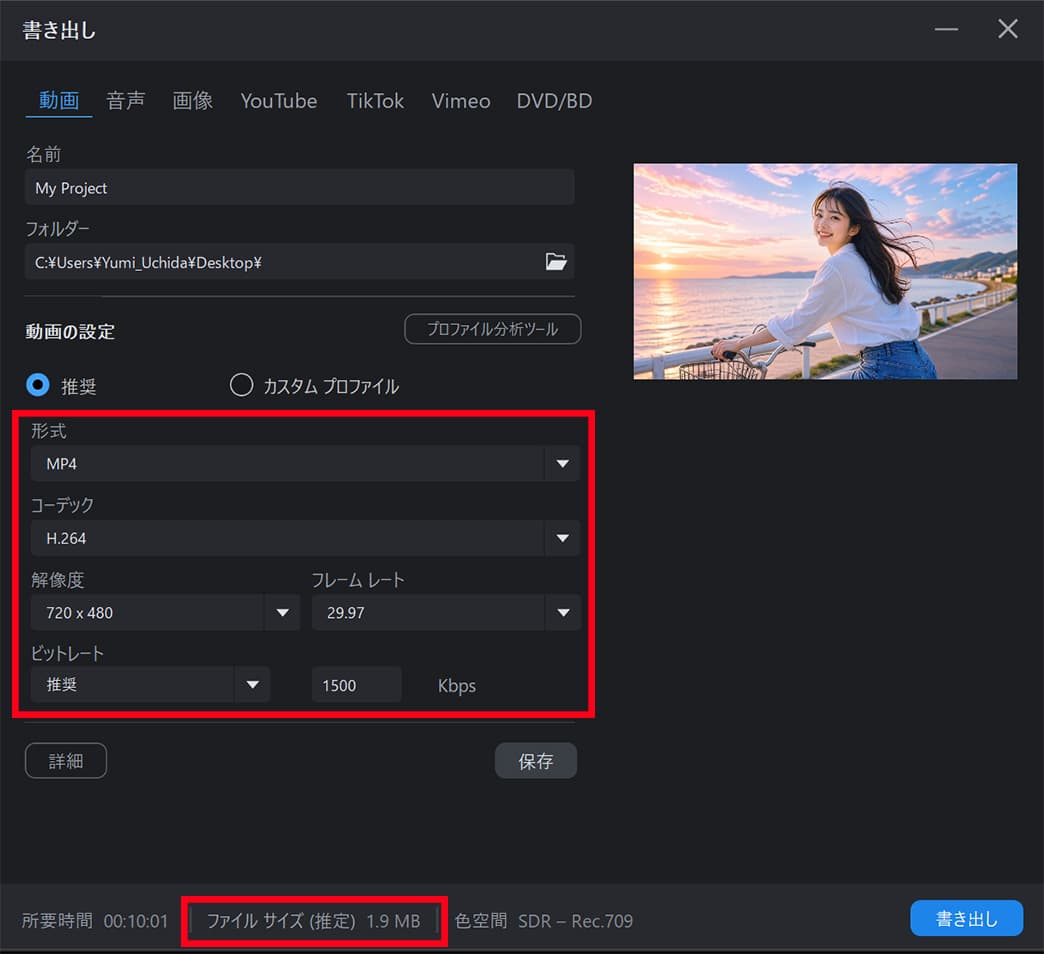Switch to the 動画 tab
The height and width of the screenshot is (954, 1044).
[59, 101]
